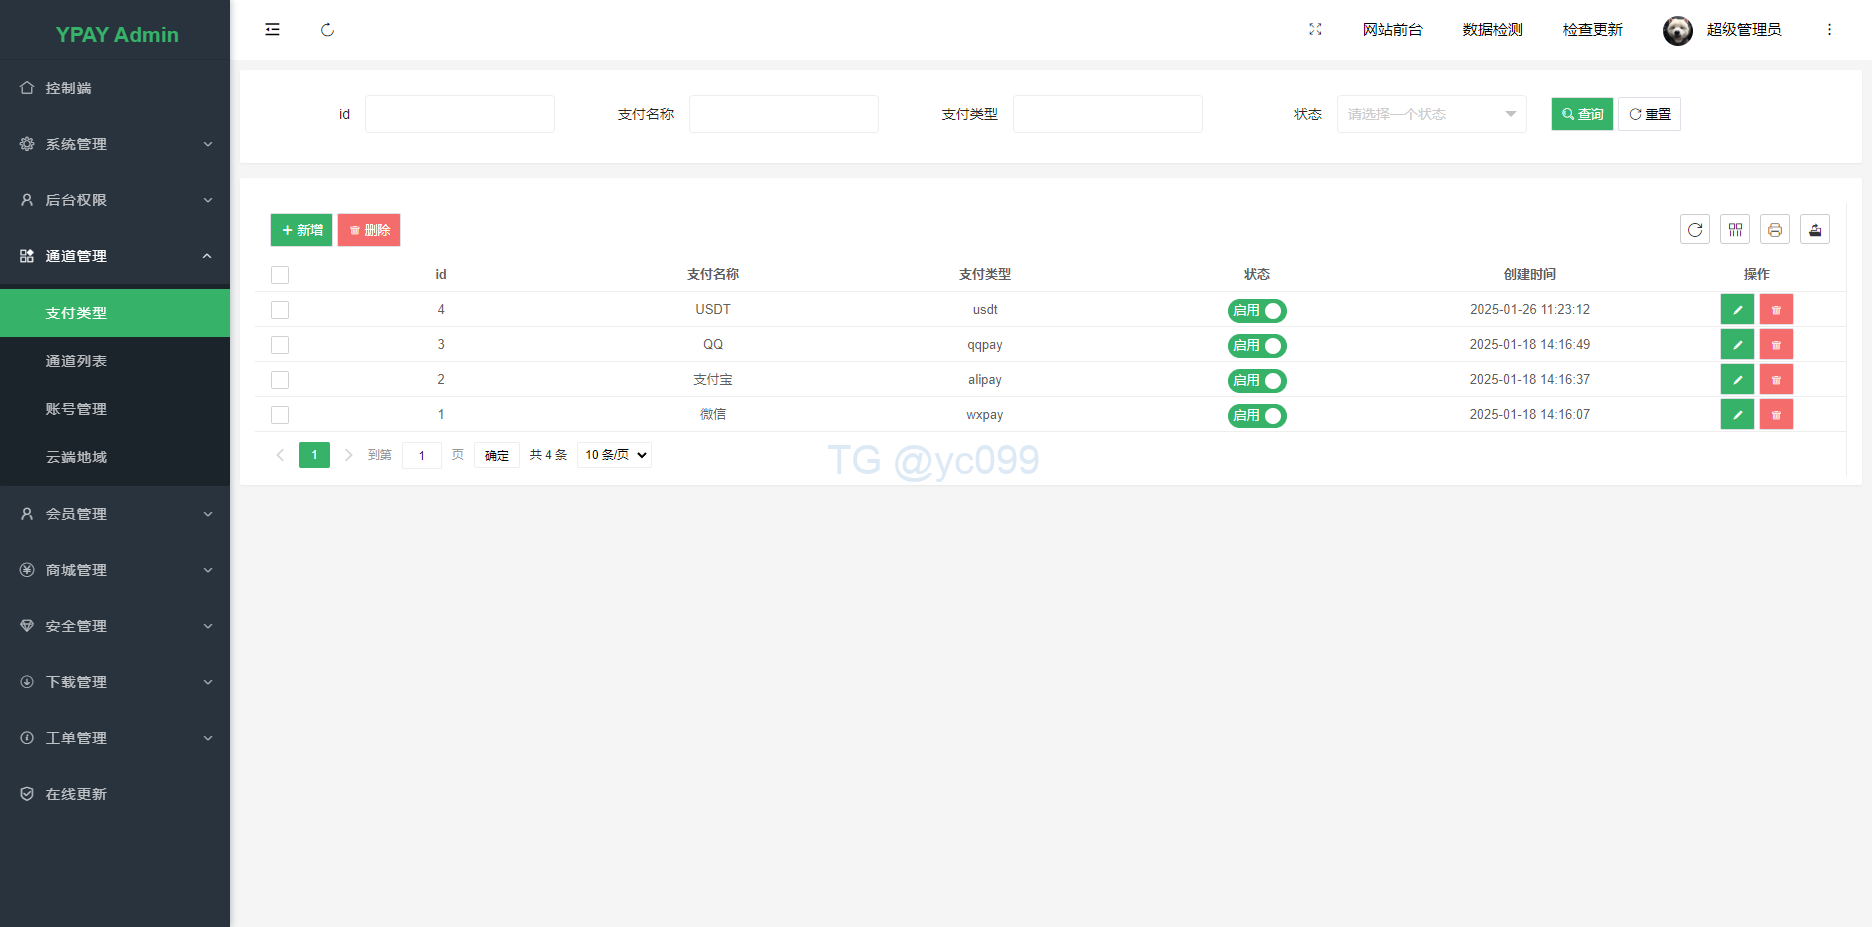
Task: Enter fullscreen using the expand icon
Action: 1315,30
